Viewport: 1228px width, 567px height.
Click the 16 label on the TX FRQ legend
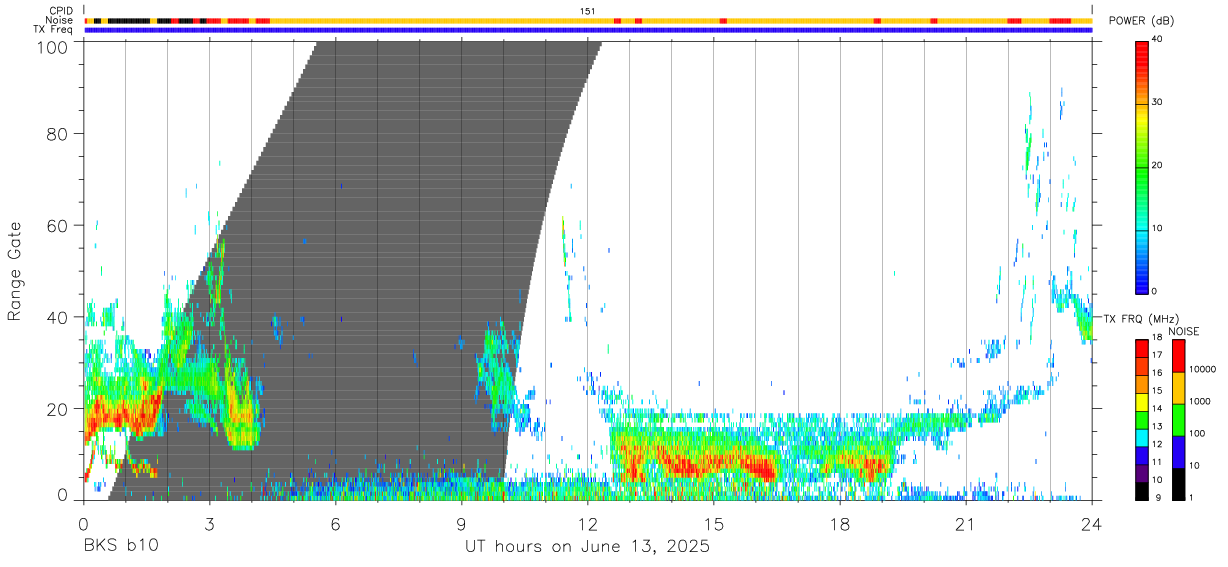pos(1158,373)
